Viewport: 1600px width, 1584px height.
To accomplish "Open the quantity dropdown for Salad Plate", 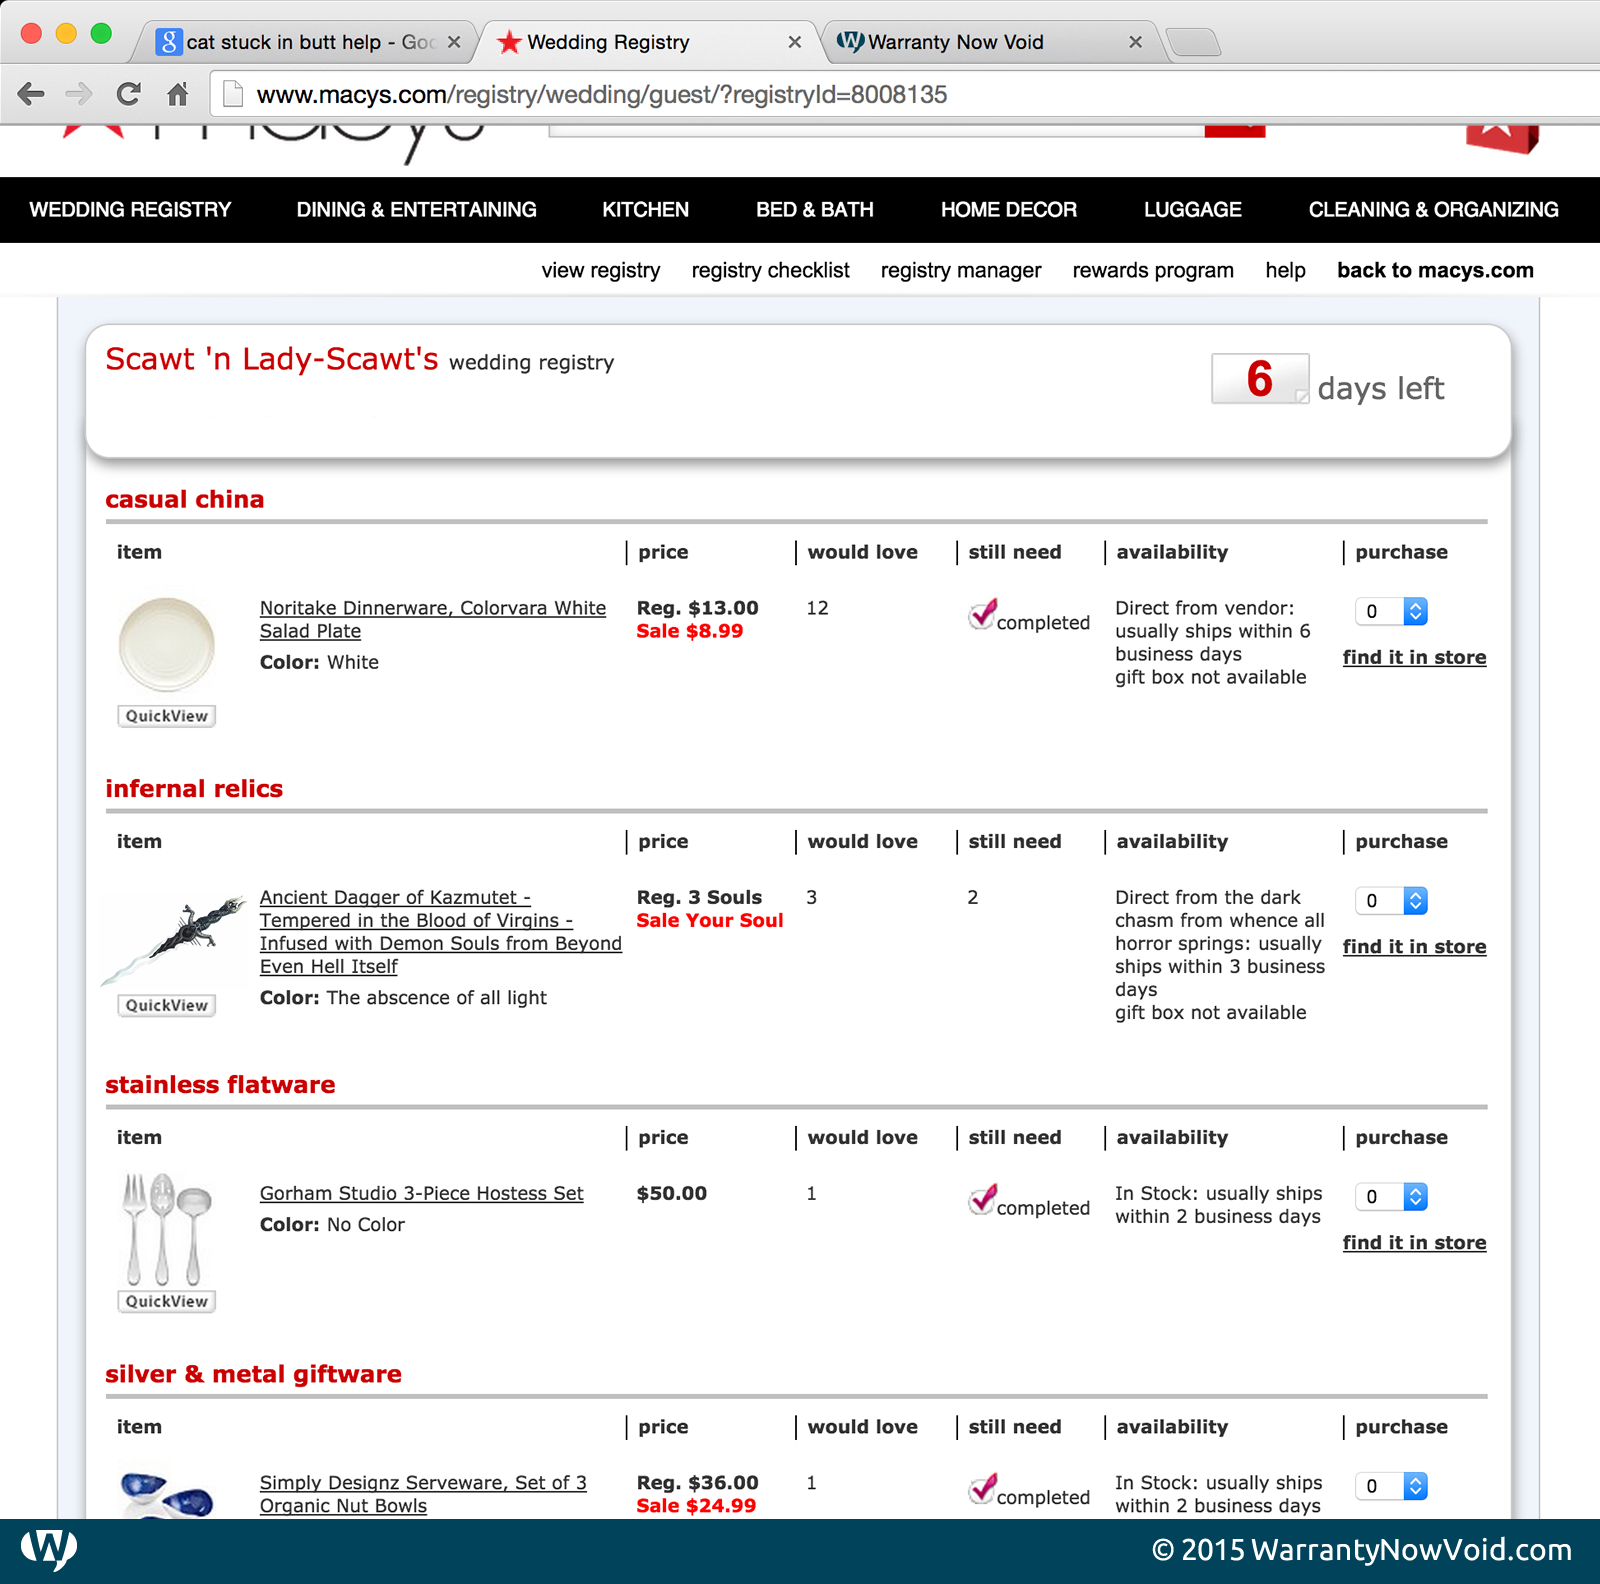I will [1391, 611].
